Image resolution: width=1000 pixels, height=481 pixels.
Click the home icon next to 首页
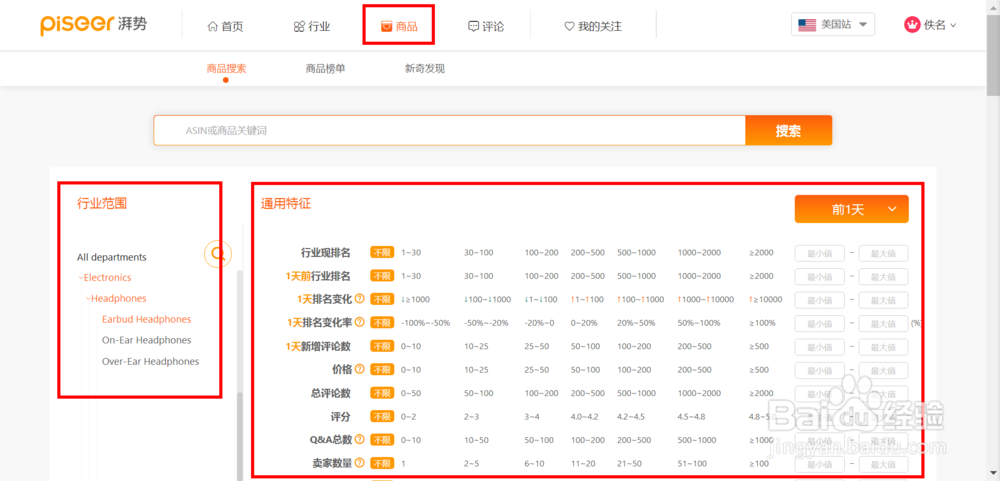point(212,26)
